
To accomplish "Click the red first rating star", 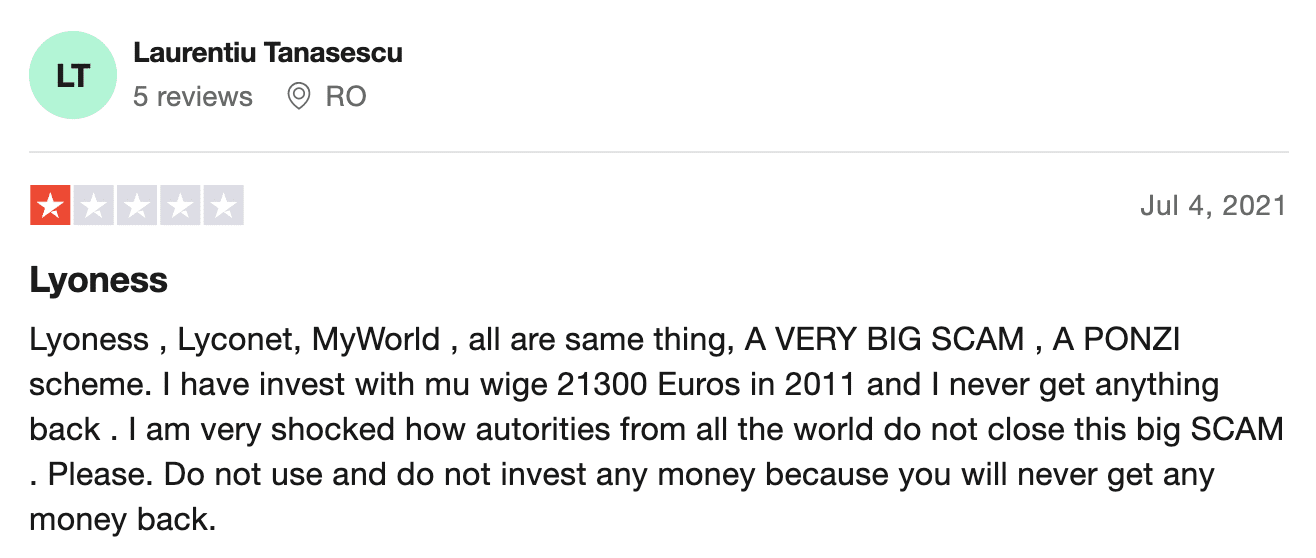I will (x=50, y=206).
